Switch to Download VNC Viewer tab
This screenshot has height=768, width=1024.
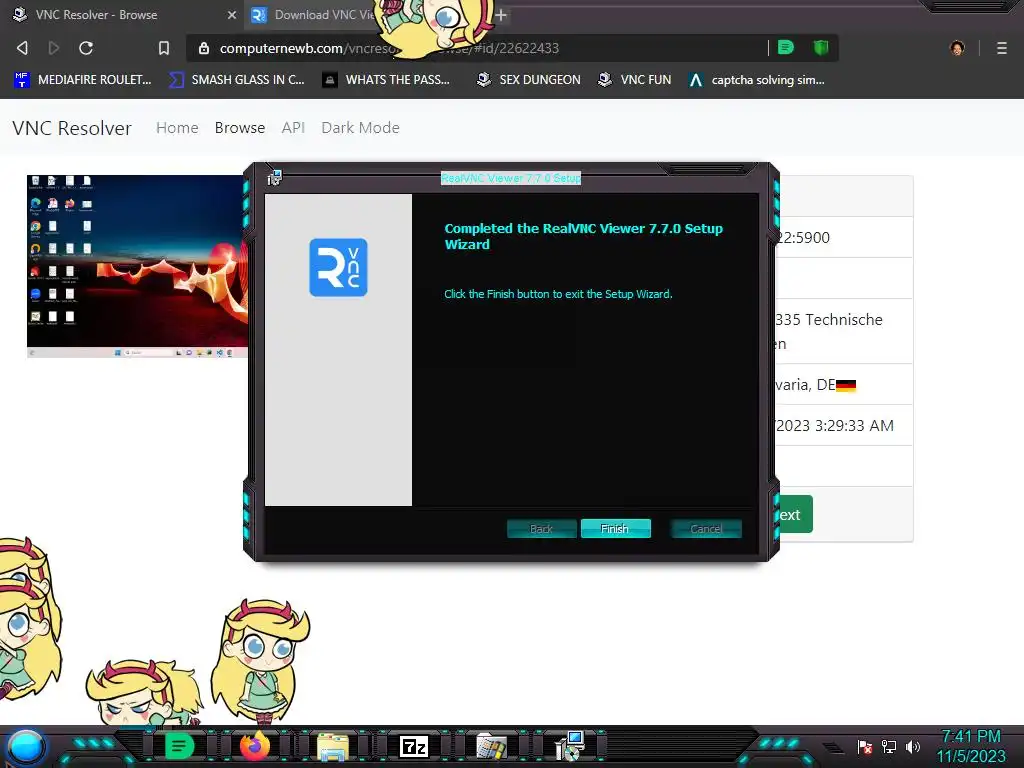[x=313, y=15]
